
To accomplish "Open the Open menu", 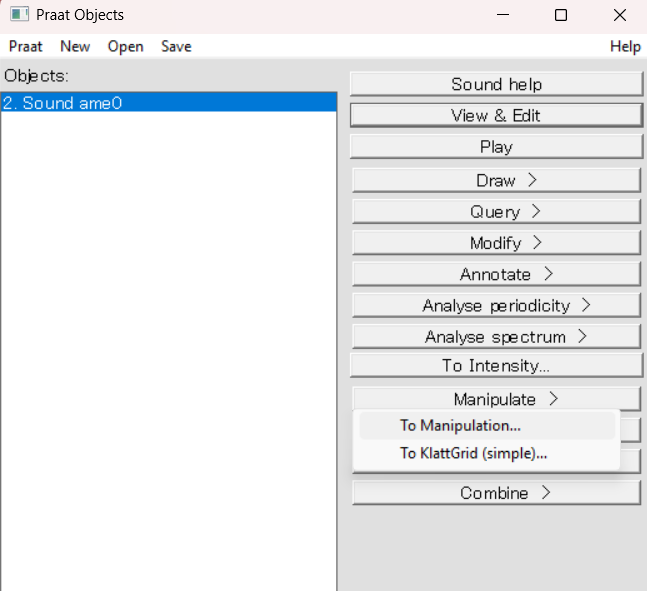I will click(125, 46).
